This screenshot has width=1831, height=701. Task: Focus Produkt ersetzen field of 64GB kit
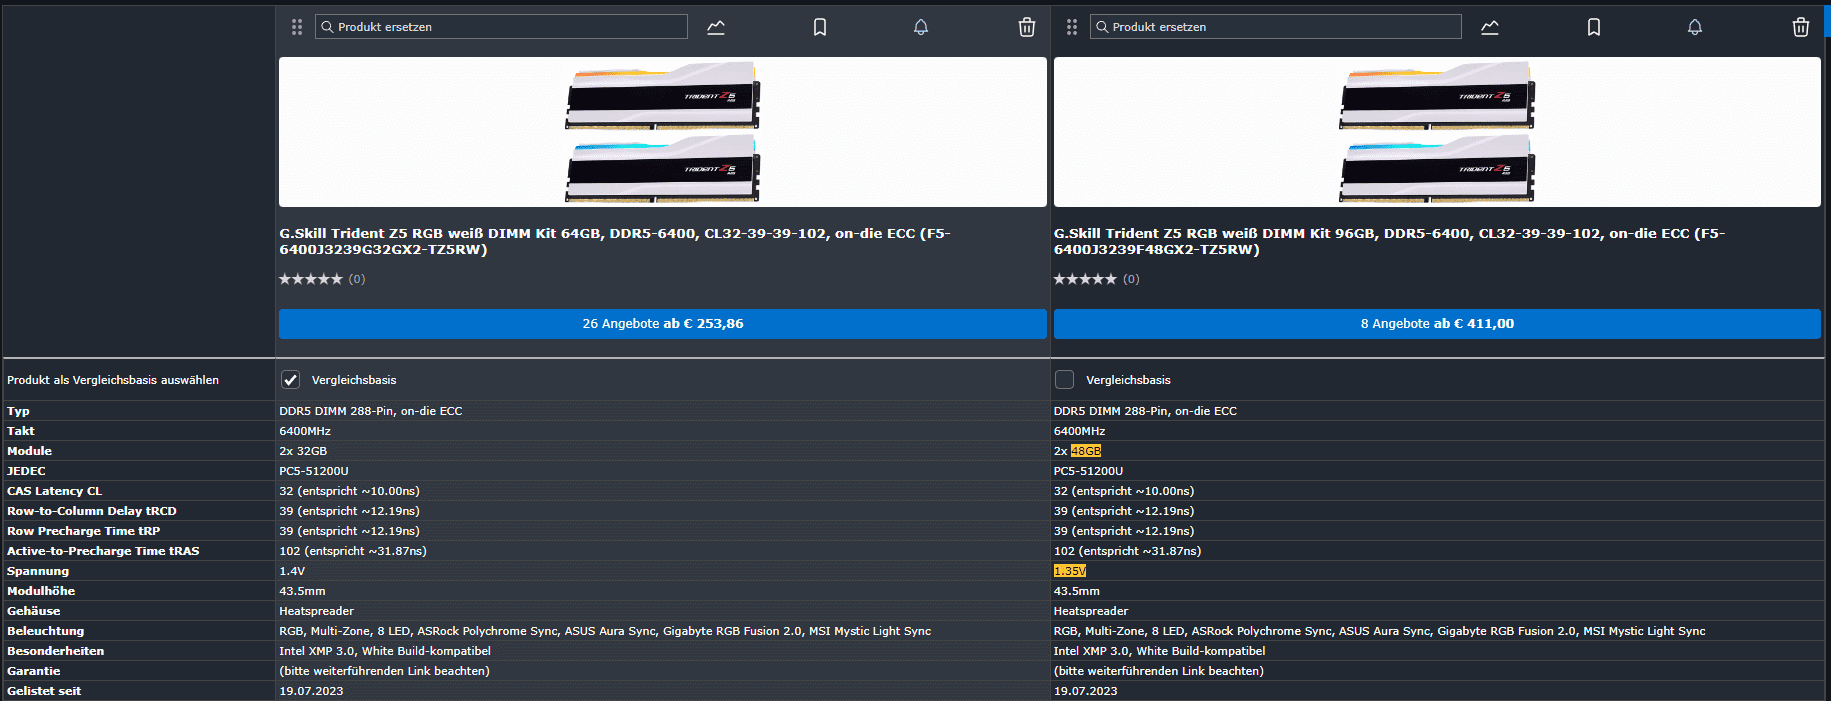tap(501, 27)
